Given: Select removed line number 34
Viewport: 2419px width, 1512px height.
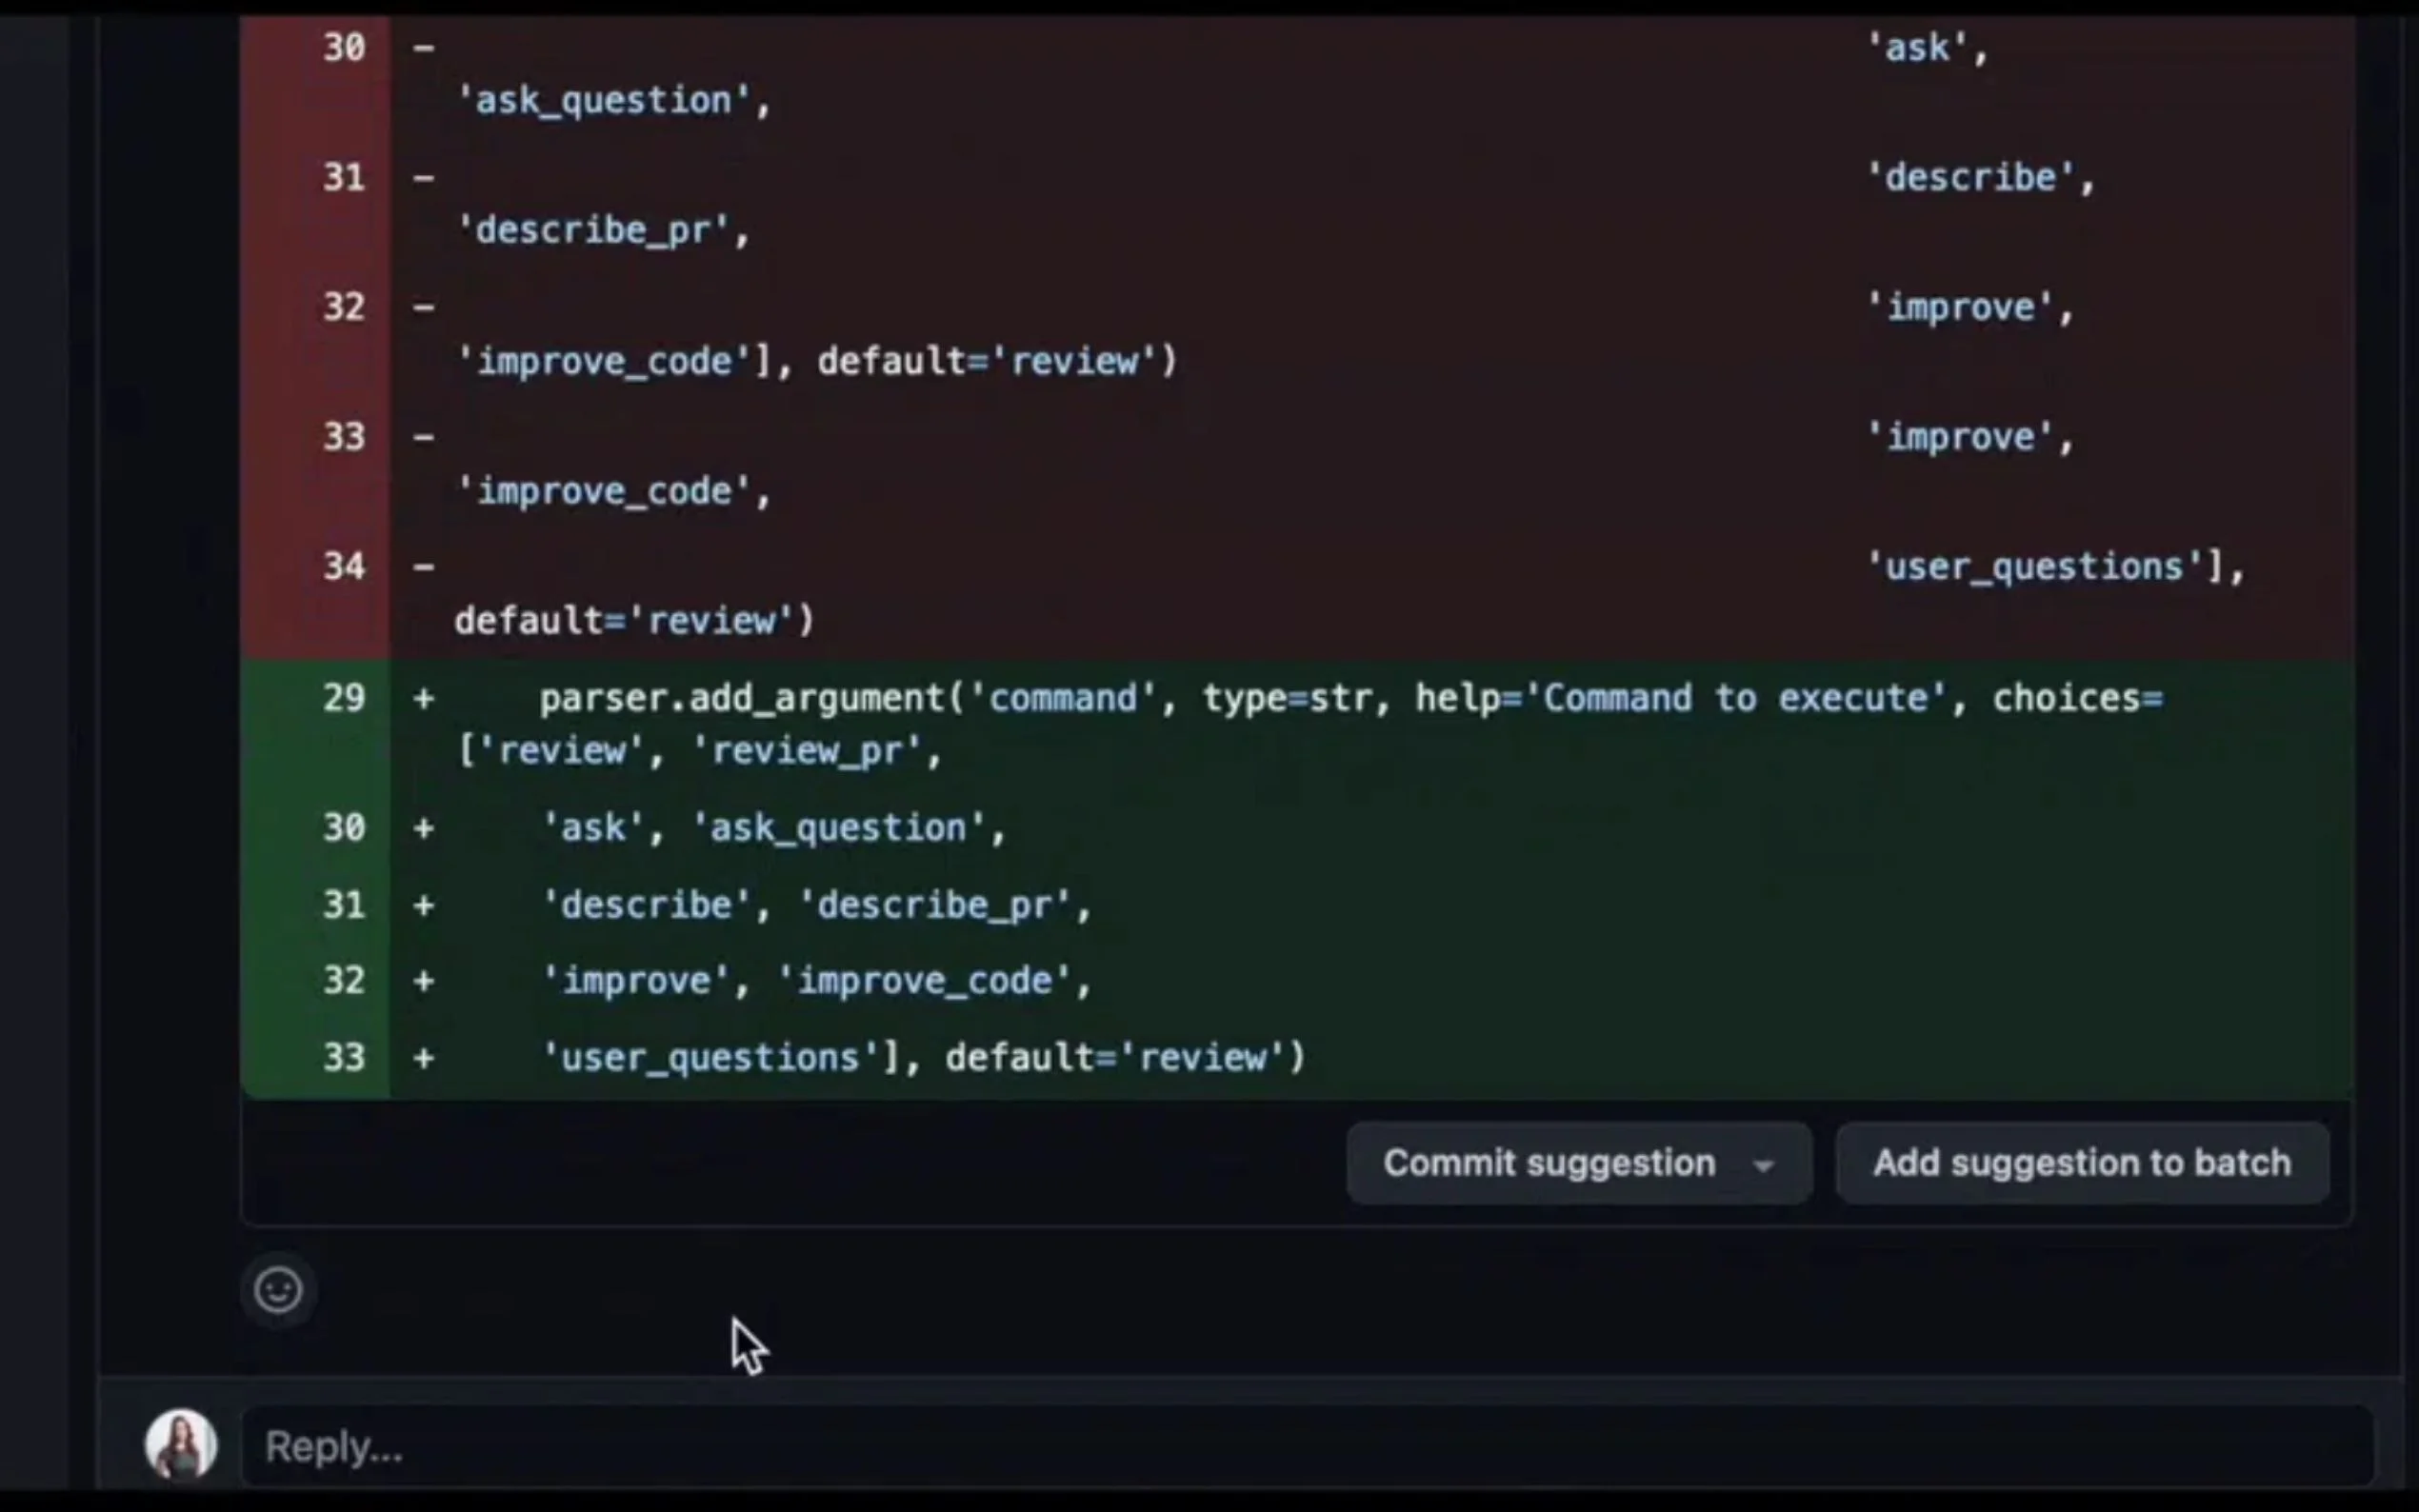Looking at the screenshot, I should click(344, 567).
